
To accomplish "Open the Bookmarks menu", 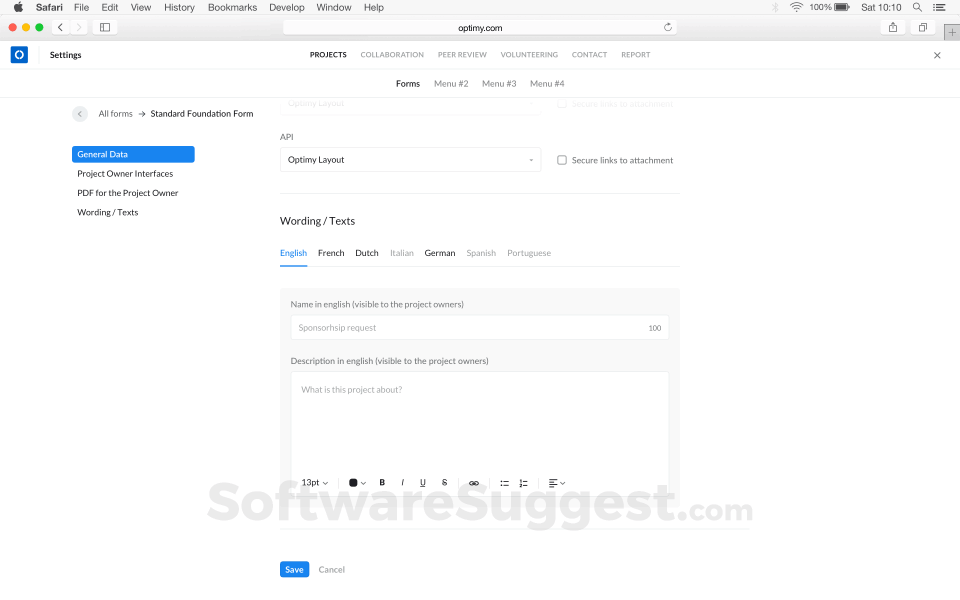I will 232,7.
